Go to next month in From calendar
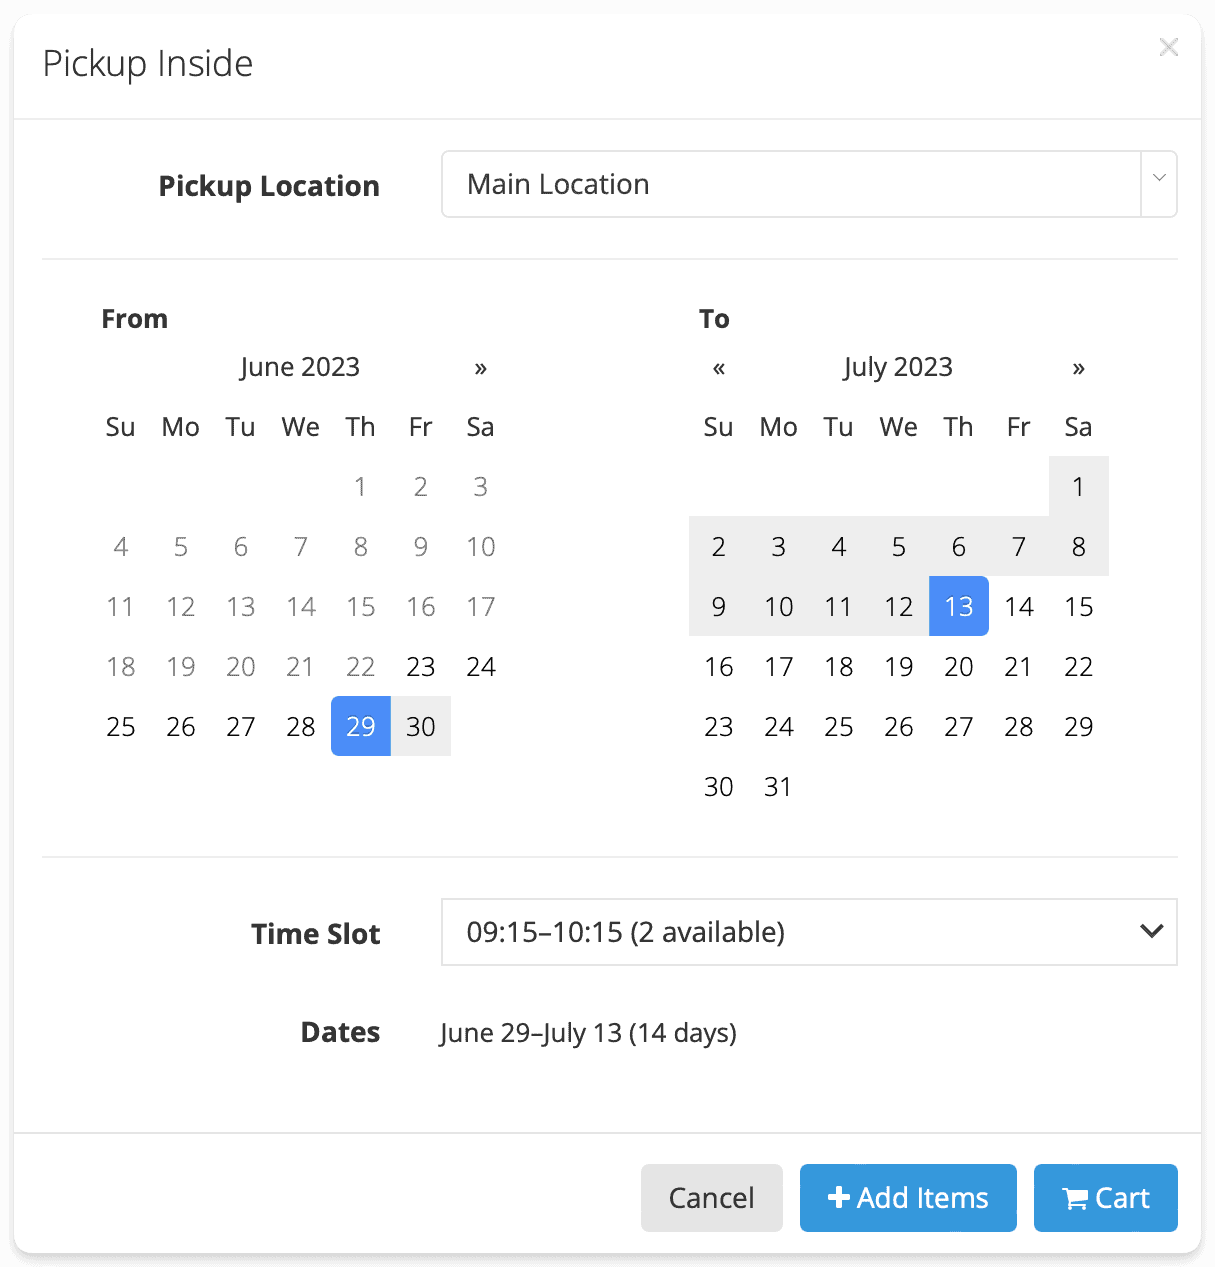The image size is (1215, 1267). coord(481,368)
